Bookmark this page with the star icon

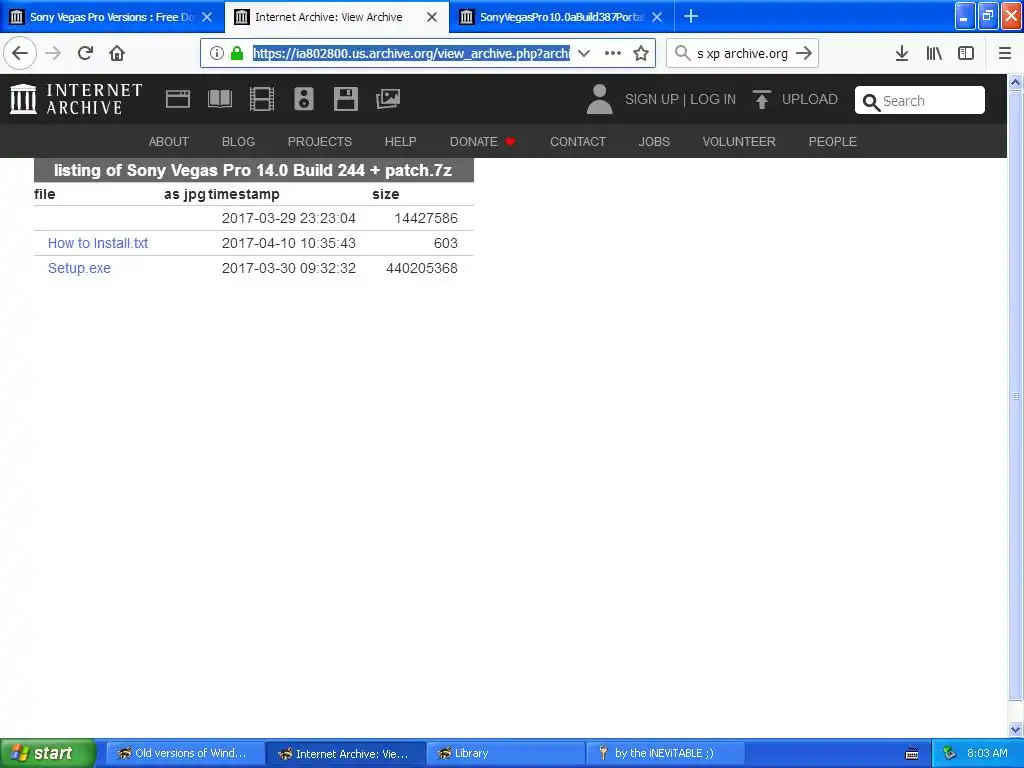pos(641,53)
